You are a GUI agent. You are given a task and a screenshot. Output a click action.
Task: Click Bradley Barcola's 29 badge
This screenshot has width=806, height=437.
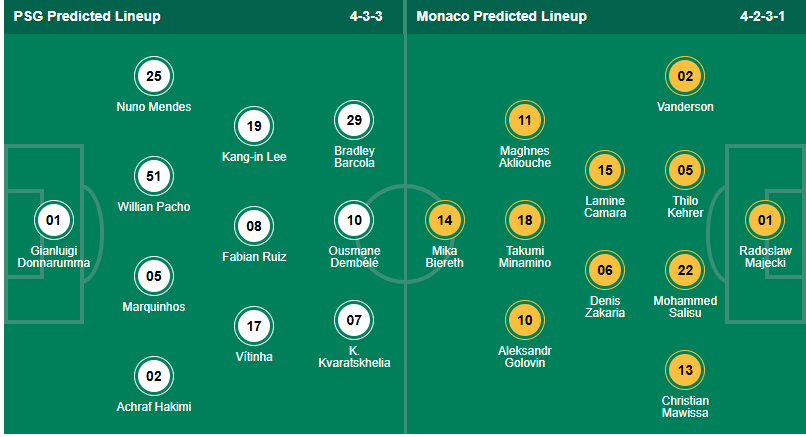point(354,120)
